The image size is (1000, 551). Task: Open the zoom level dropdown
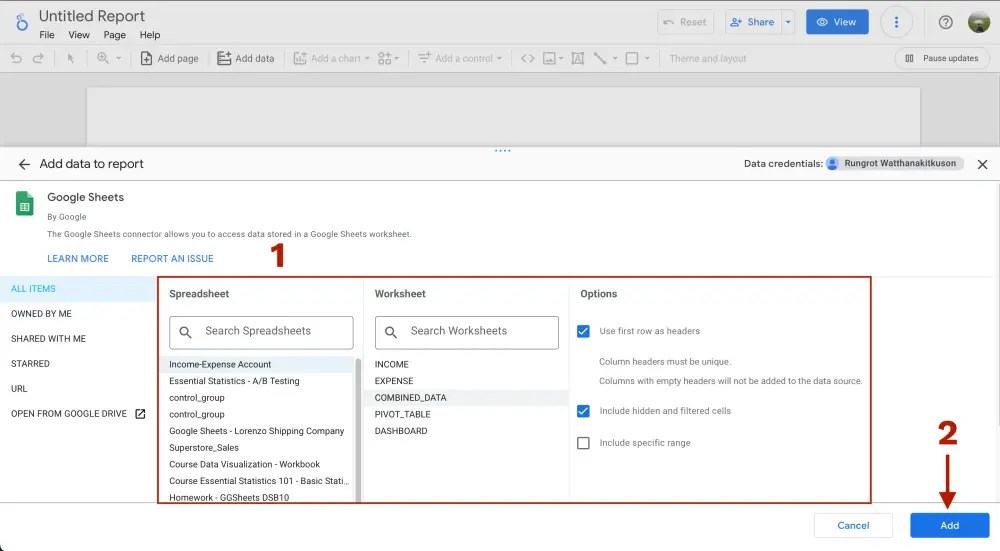(109, 59)
